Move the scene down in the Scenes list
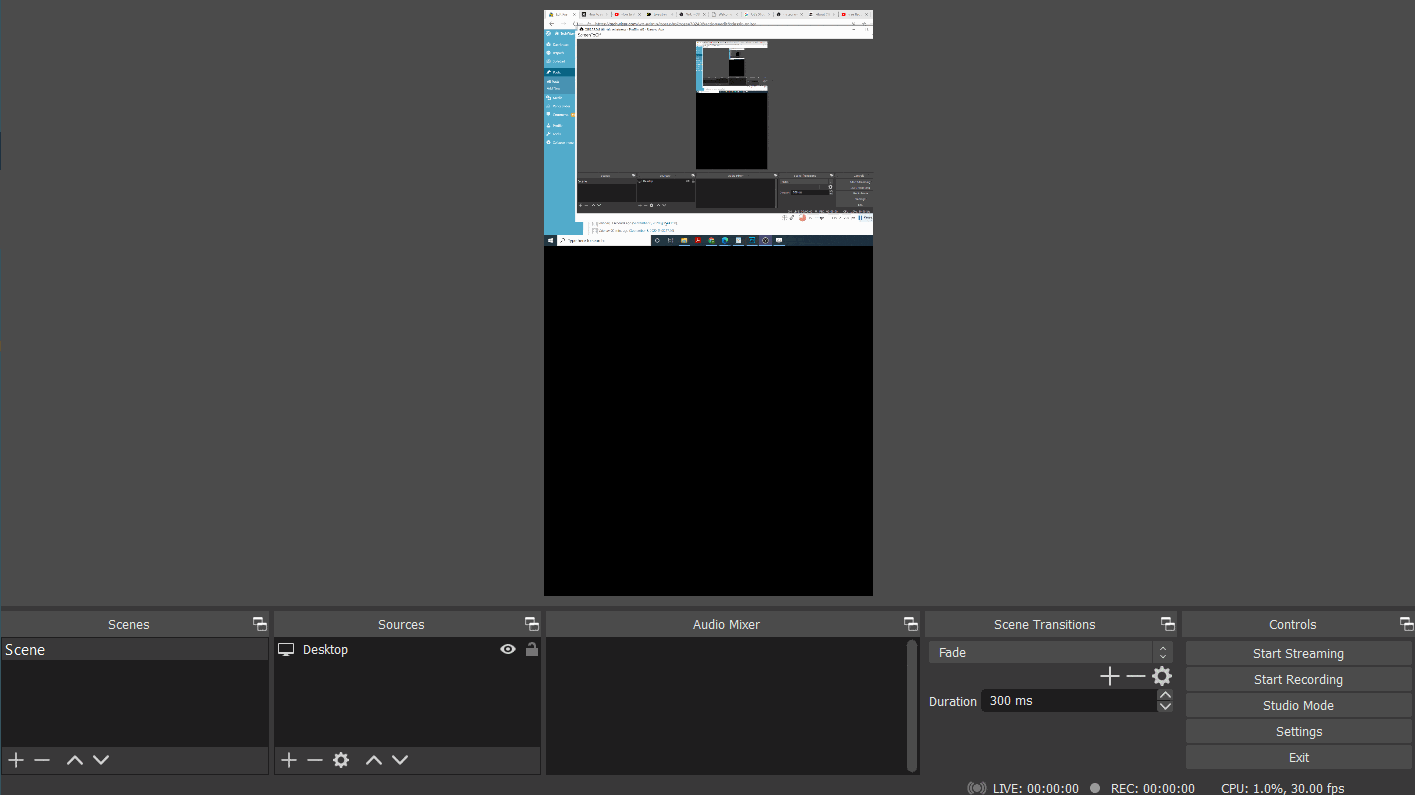The image size is (1415, 795). point(101,760)
